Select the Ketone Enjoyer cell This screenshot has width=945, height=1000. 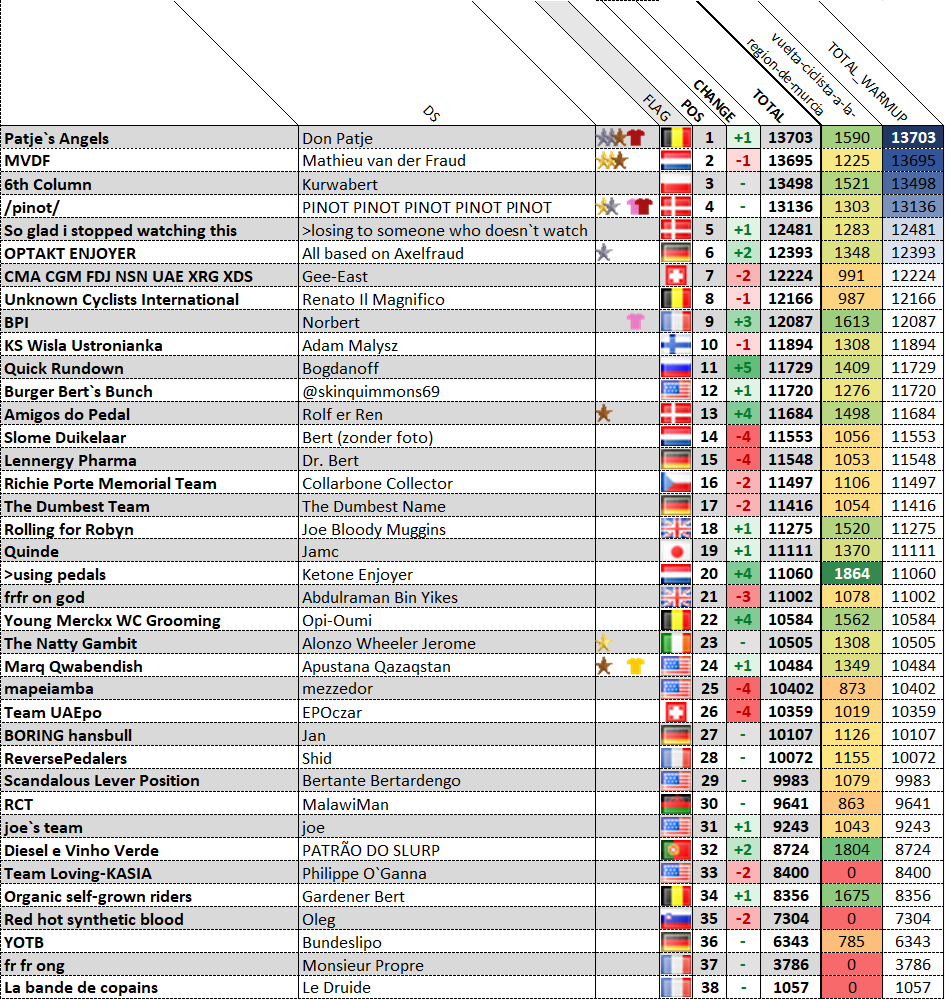[446, 574]
